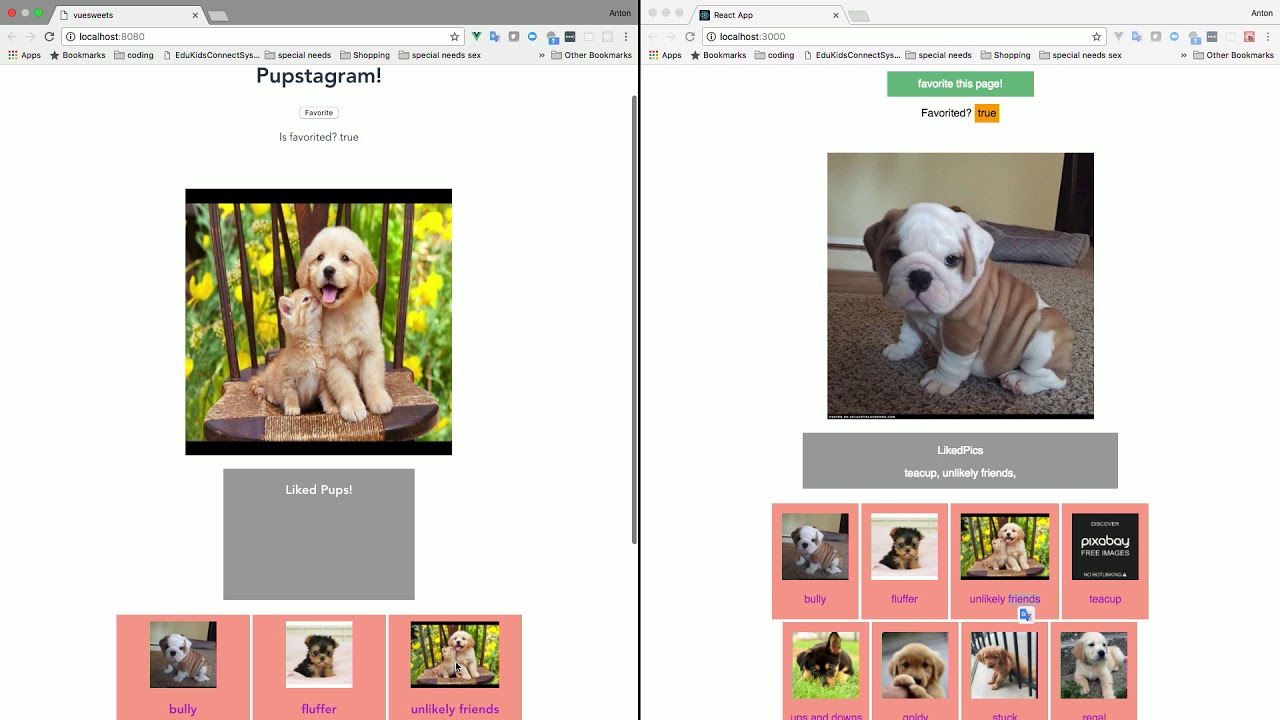Close the React App tab
1280x720 pixels.
click(x=836, y=15)
